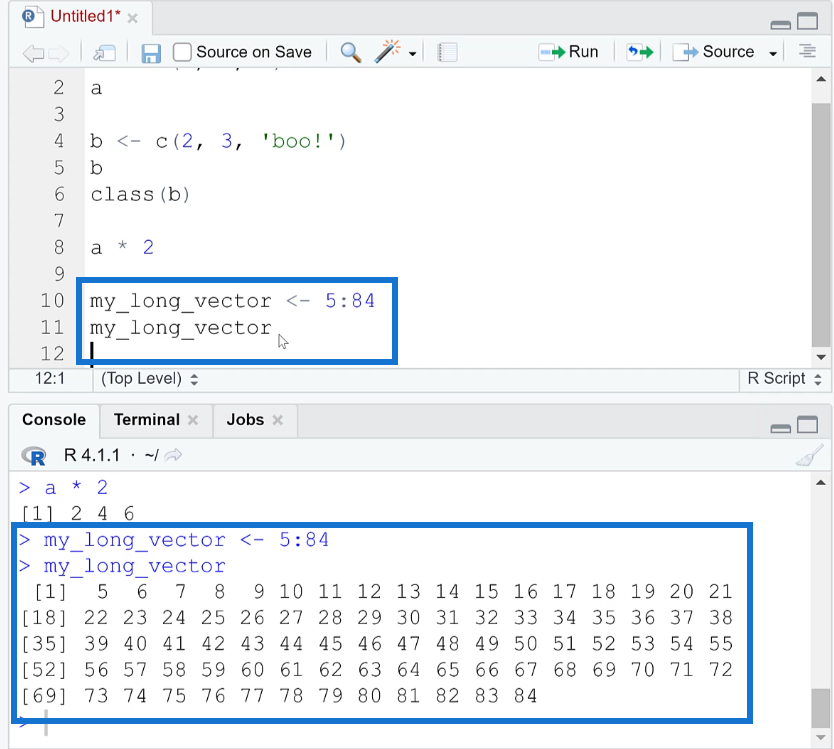The height and width of the screenshot is (749, 834).
Task: Show the script in a new window
Action: [x=104, y=53]
